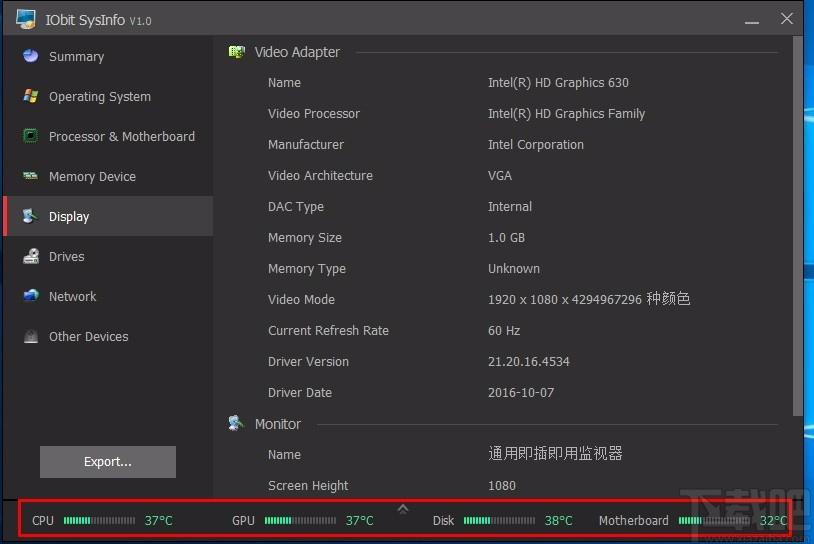814x544 pixels.
Task: Click the Monitor section icon
Action: point(237,423)
